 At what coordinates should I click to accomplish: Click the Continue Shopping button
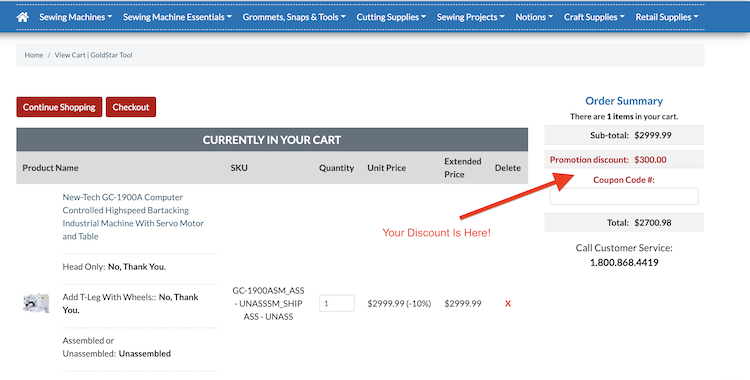click(59, 107)
